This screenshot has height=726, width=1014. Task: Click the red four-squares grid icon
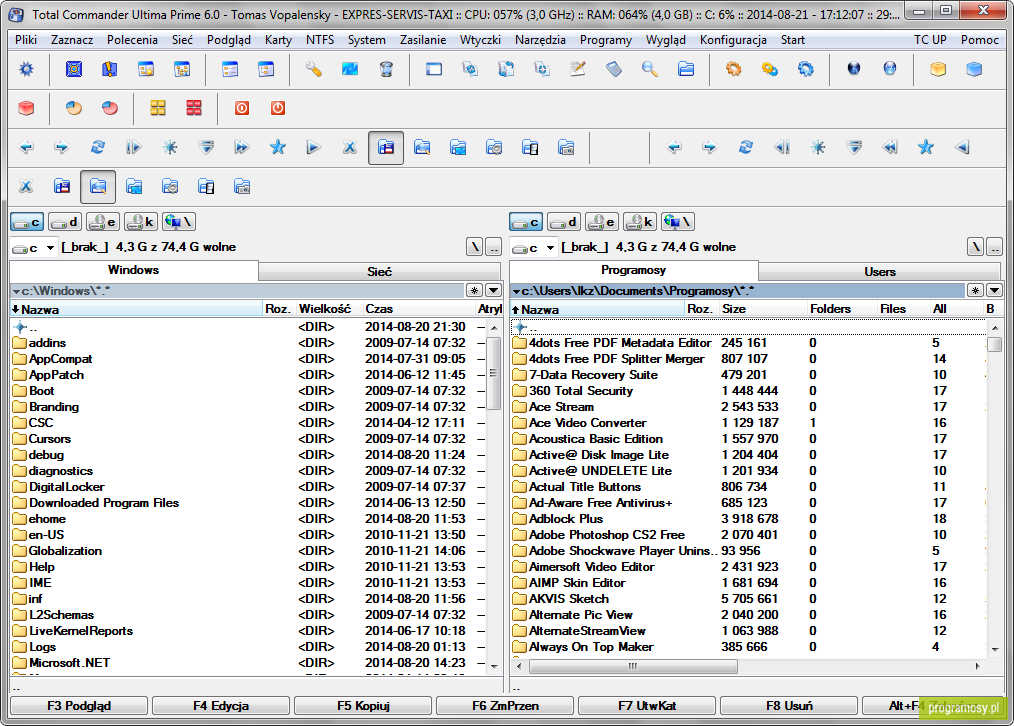[x=194, y=108]
